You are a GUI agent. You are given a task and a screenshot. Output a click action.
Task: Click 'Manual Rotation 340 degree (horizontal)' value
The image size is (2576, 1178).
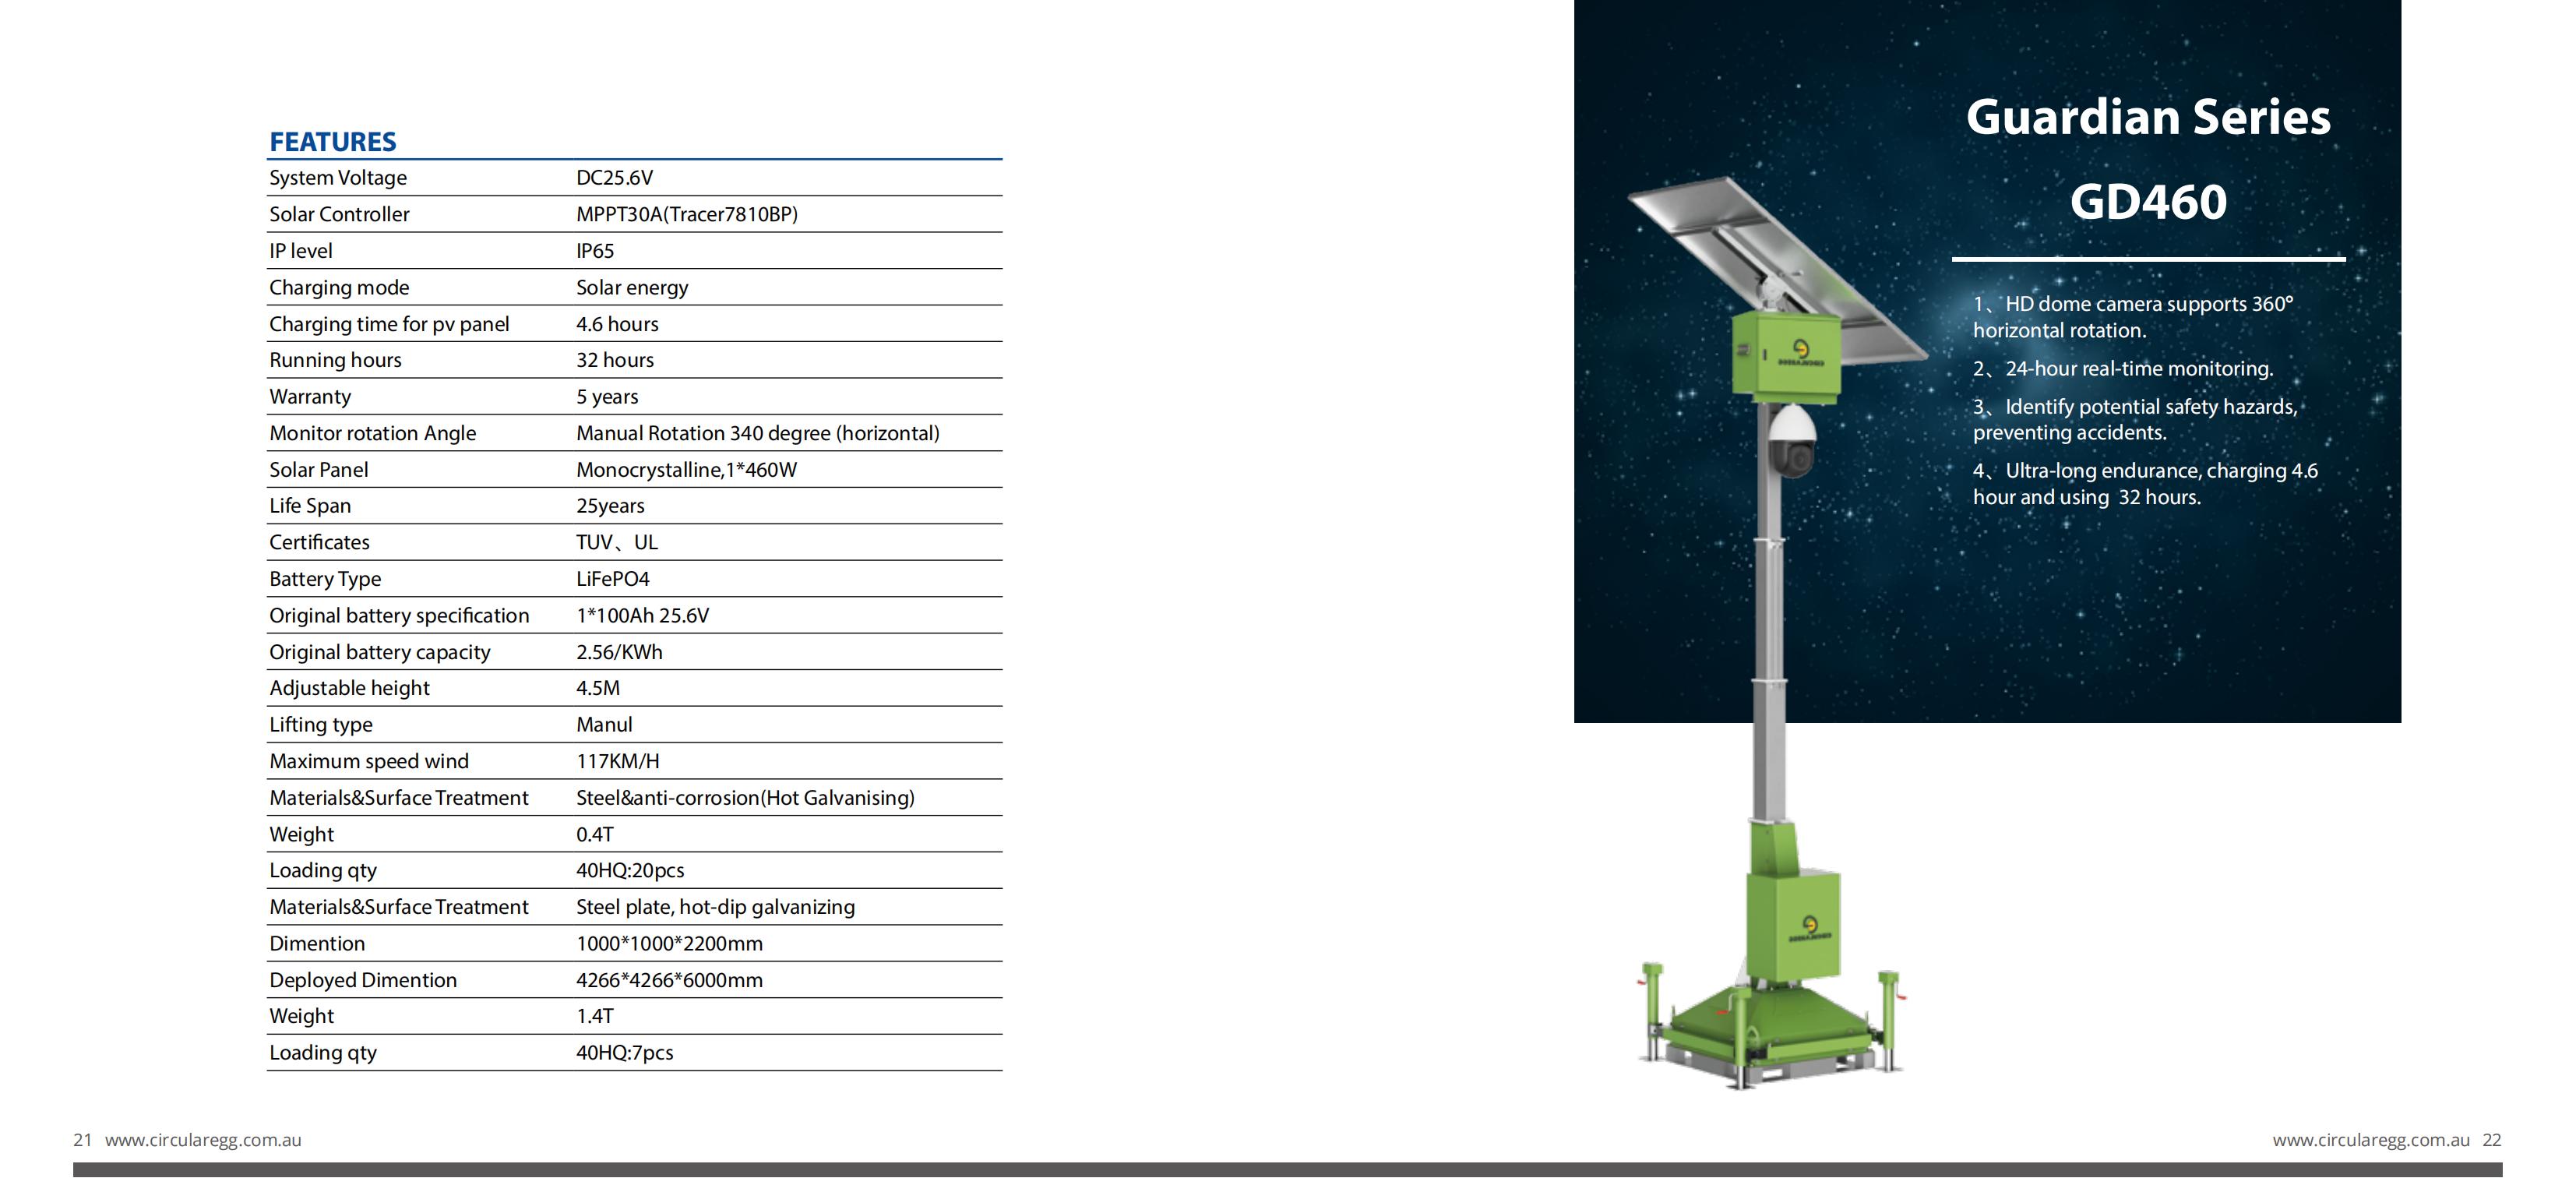pos(758,433)
